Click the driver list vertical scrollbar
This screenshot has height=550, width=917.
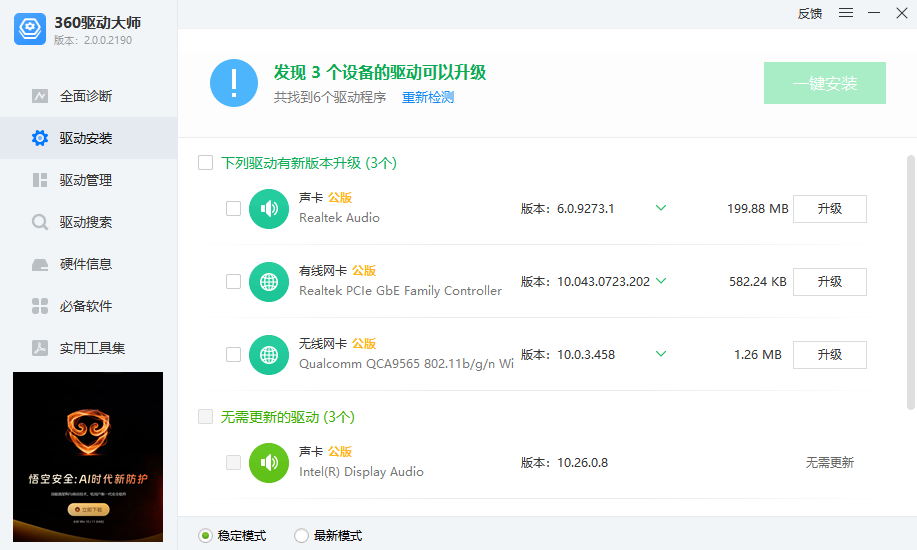pyautogui.click(x=911, y=283)
